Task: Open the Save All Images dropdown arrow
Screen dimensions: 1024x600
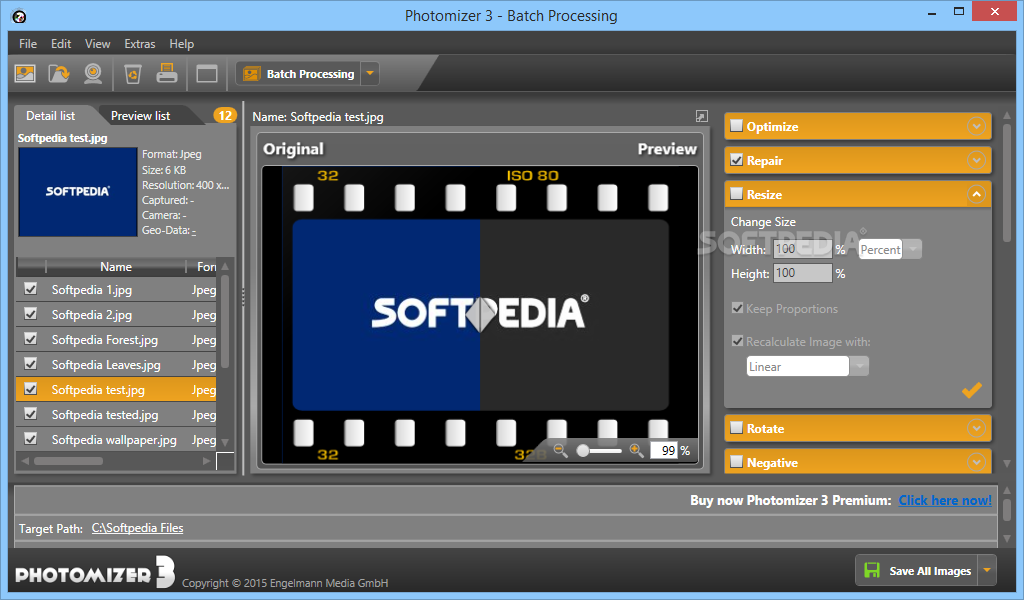Action: [x=987, y=570]
